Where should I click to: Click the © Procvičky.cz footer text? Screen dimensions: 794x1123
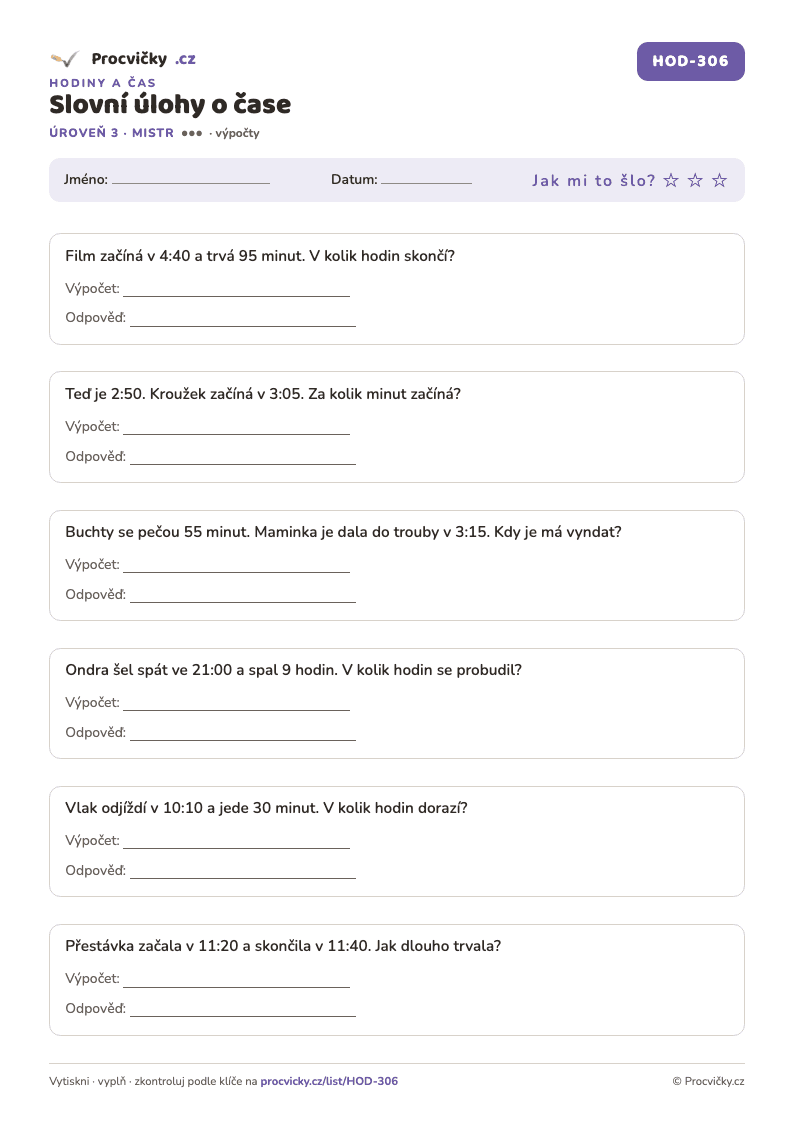(708, 1081)
